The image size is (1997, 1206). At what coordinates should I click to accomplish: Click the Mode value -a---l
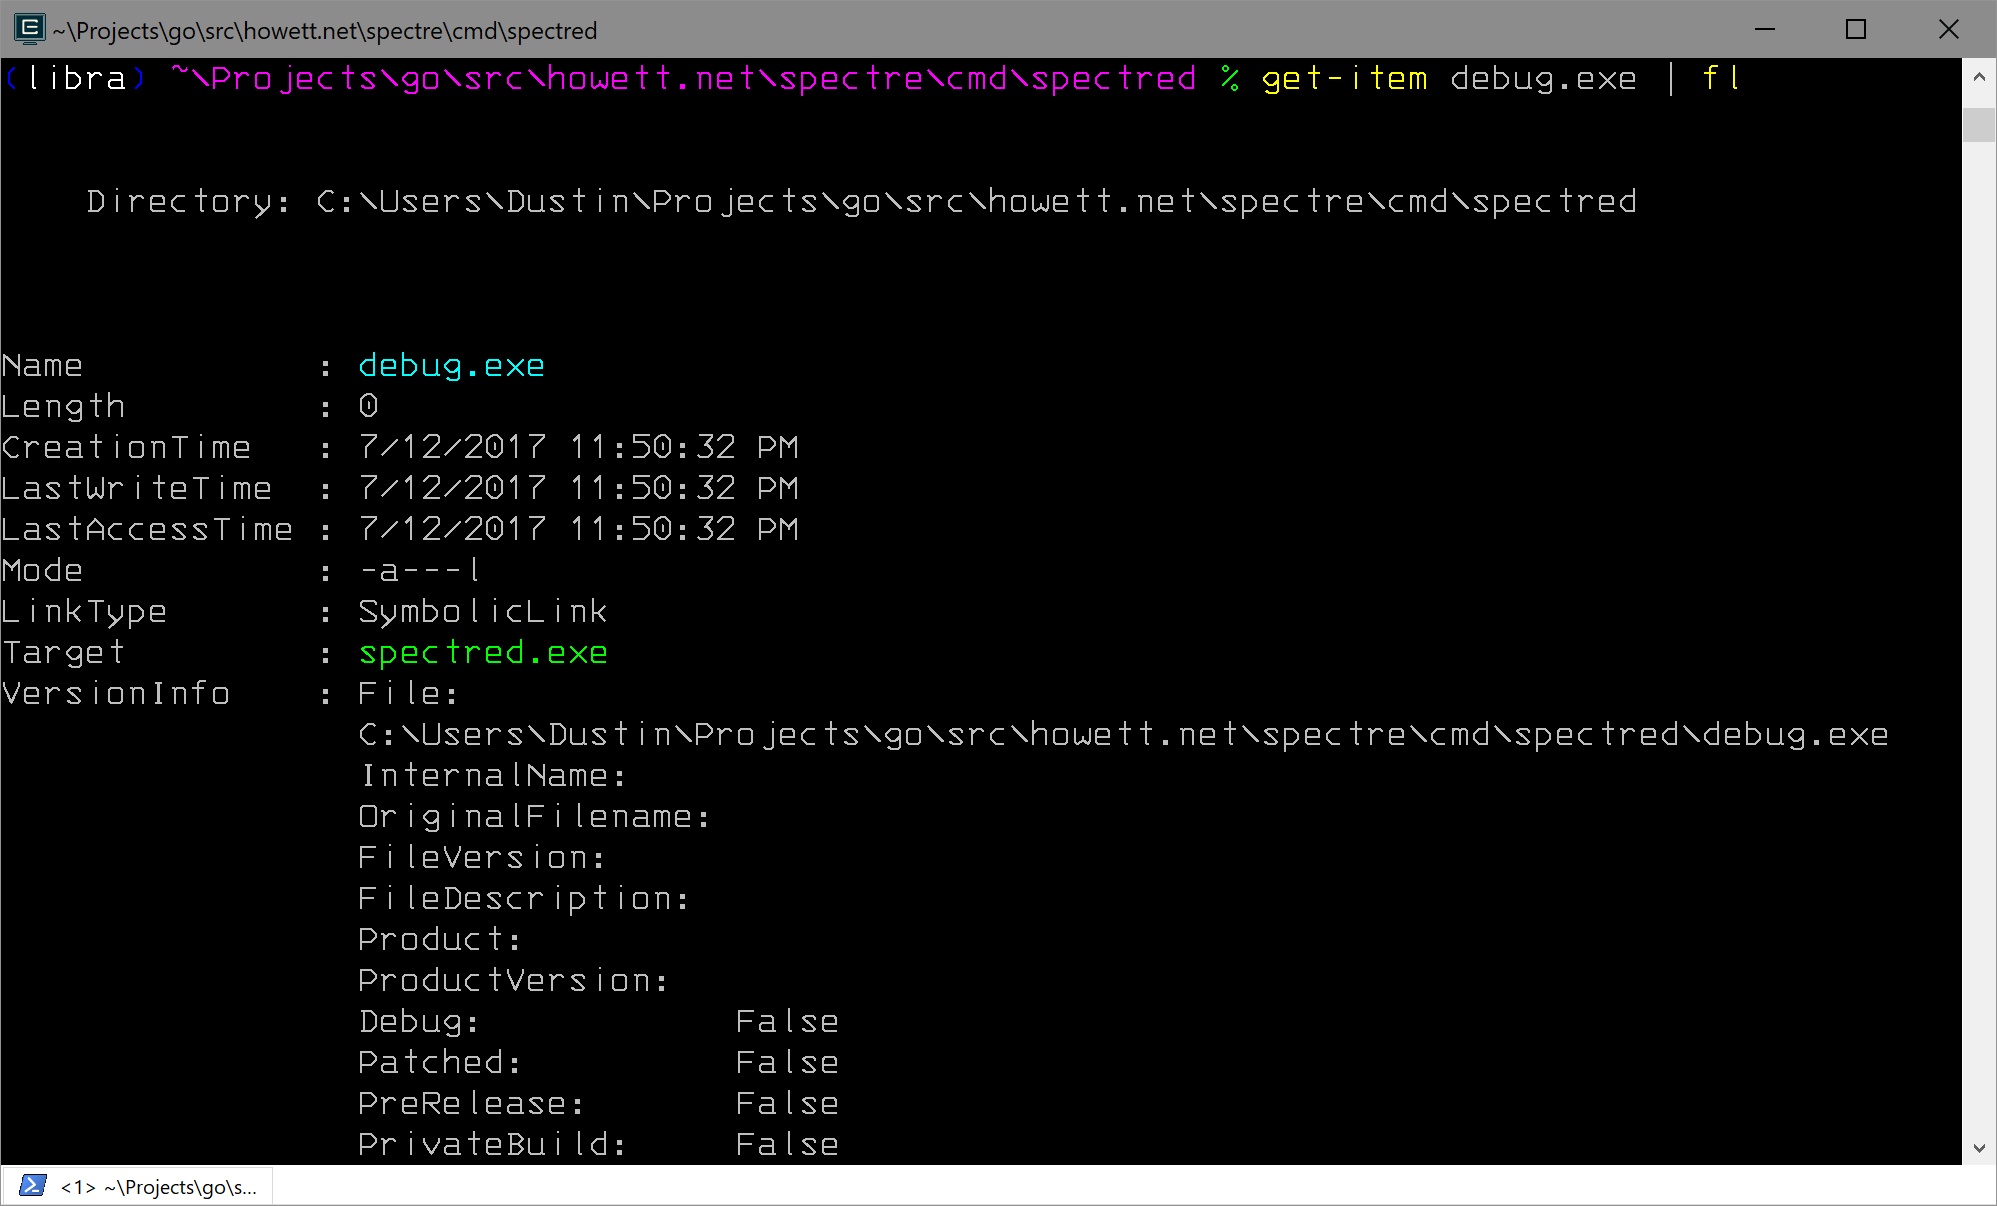(421, 571)
